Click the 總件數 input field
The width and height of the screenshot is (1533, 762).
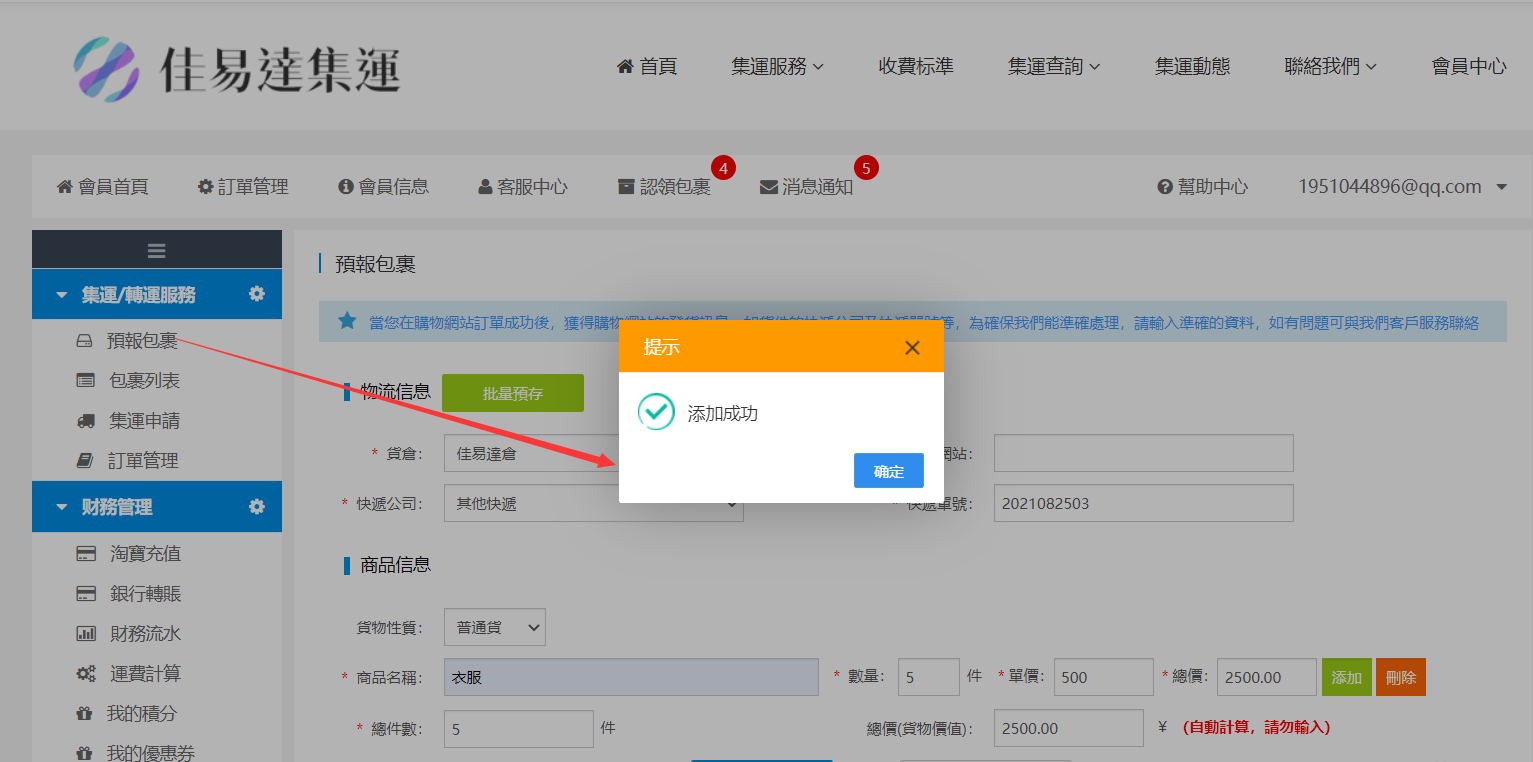[x=519, y=729]
